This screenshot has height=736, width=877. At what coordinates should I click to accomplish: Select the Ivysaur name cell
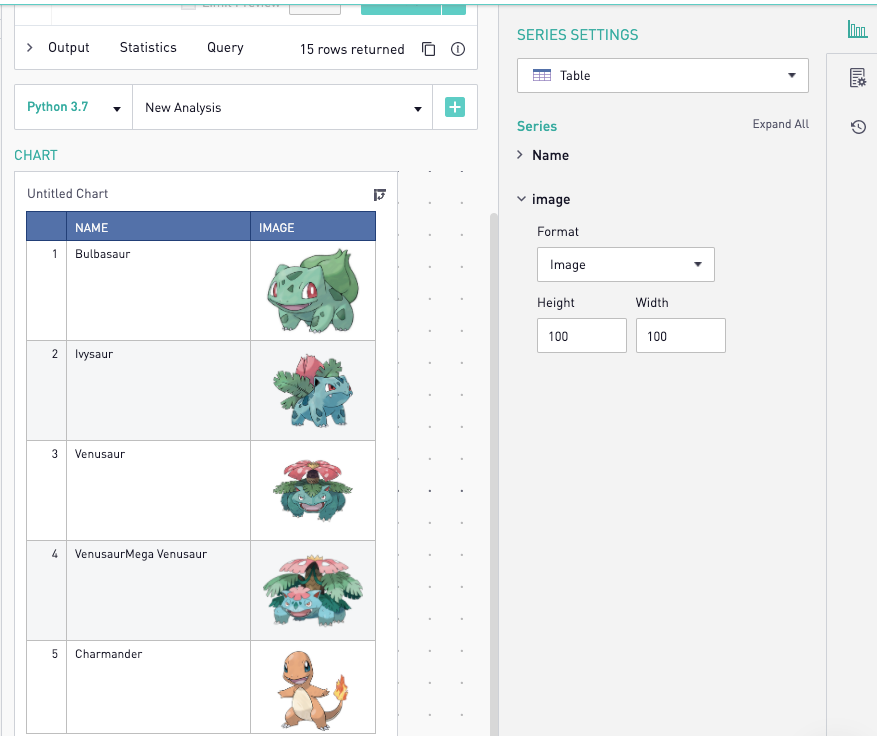point(158,390)
